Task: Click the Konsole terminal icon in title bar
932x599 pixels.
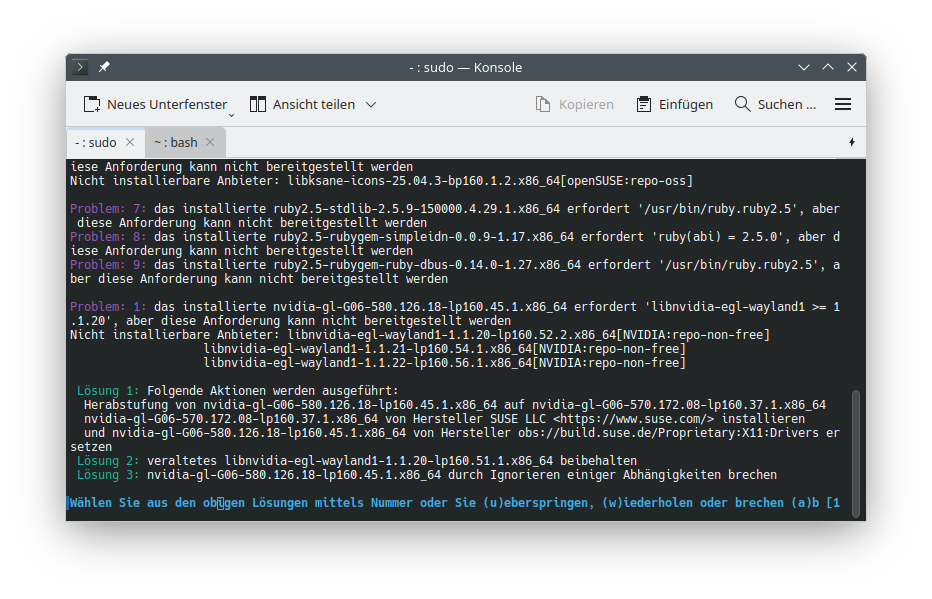Action: (x=81, y=67)
